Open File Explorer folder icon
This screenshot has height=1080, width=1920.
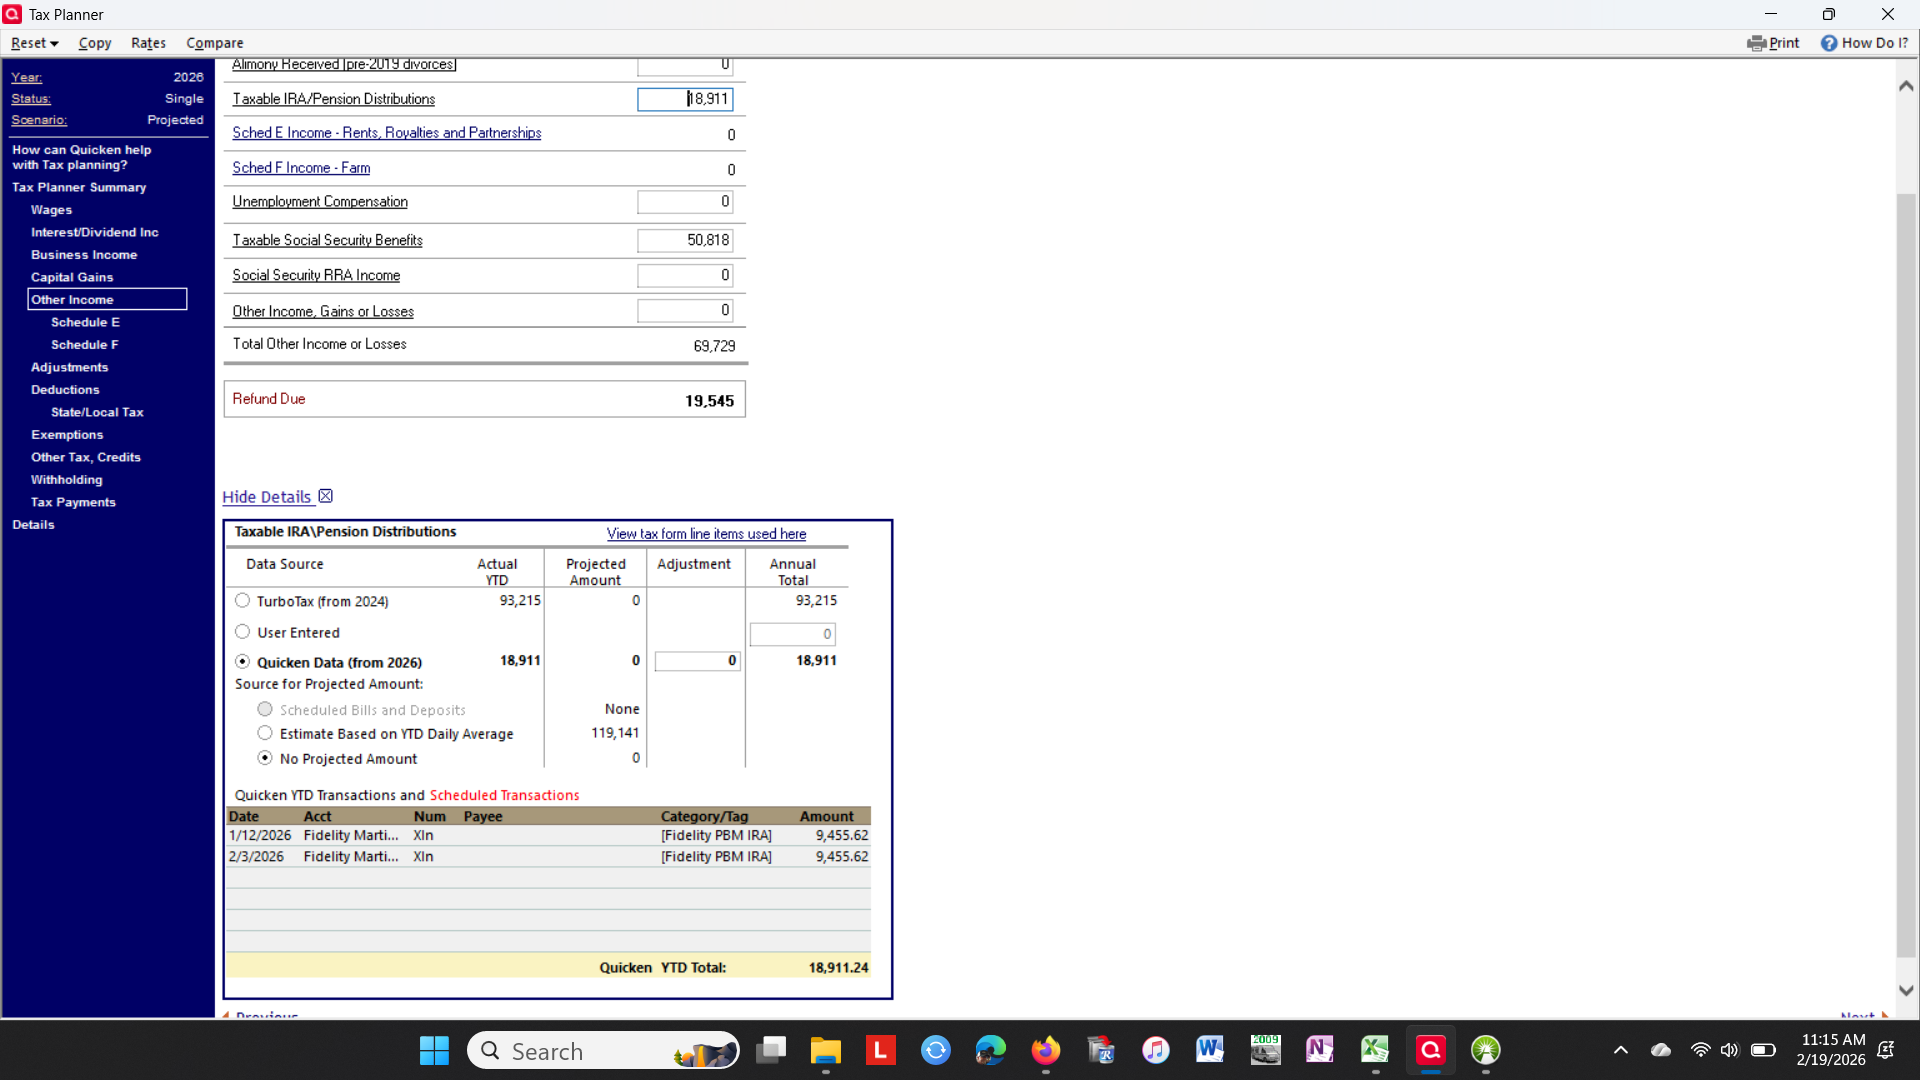pos(825,1050)
